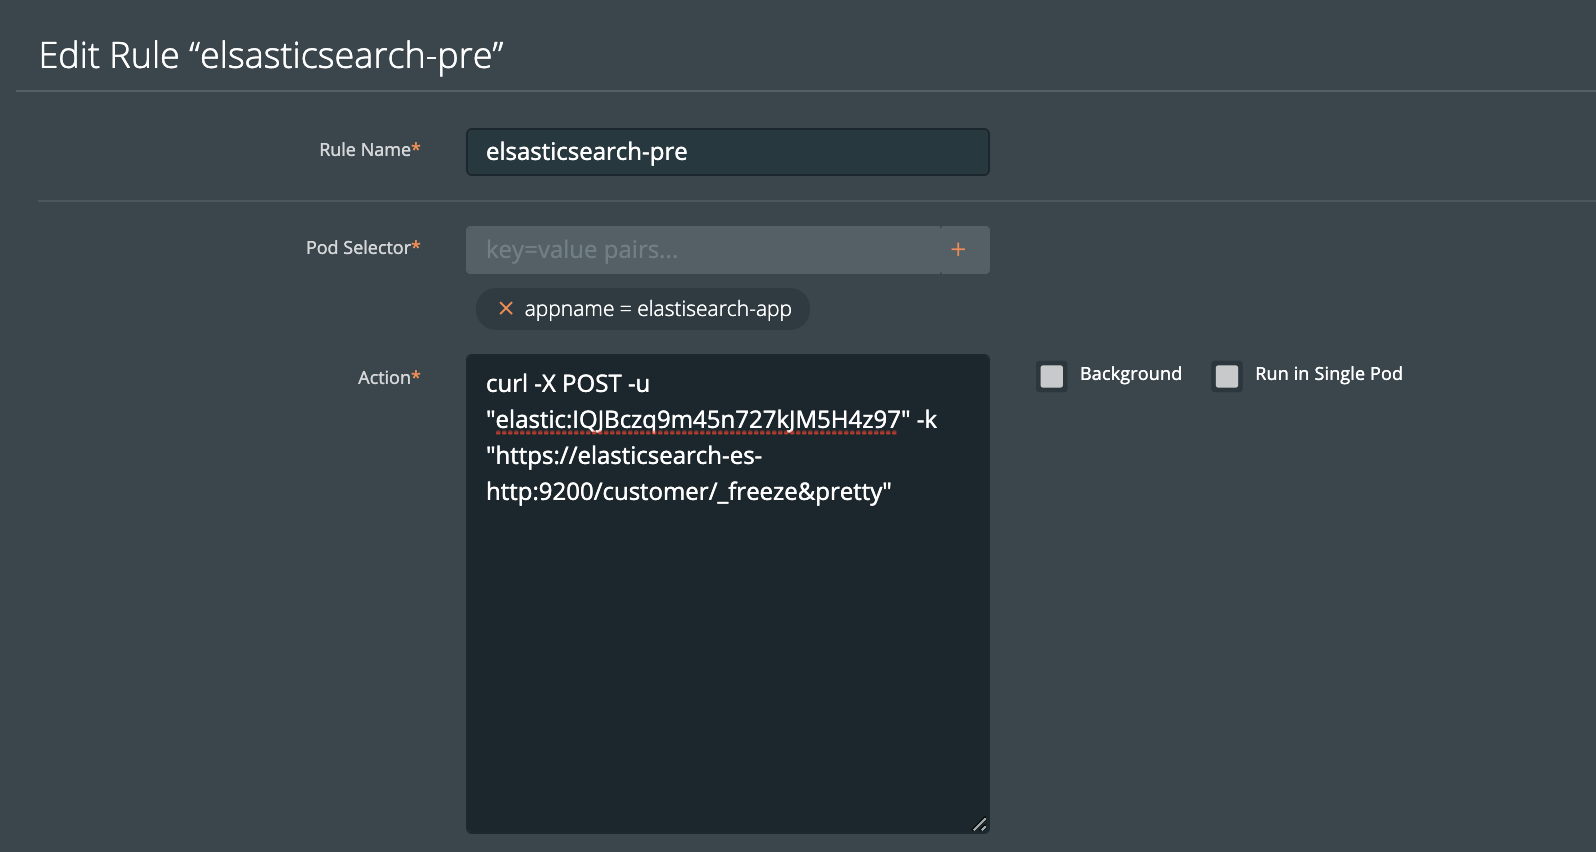Remove the appname = elastisearch-app selector tag
The height and width of the screenshot is (852, 1596).
tap(506, 309)
